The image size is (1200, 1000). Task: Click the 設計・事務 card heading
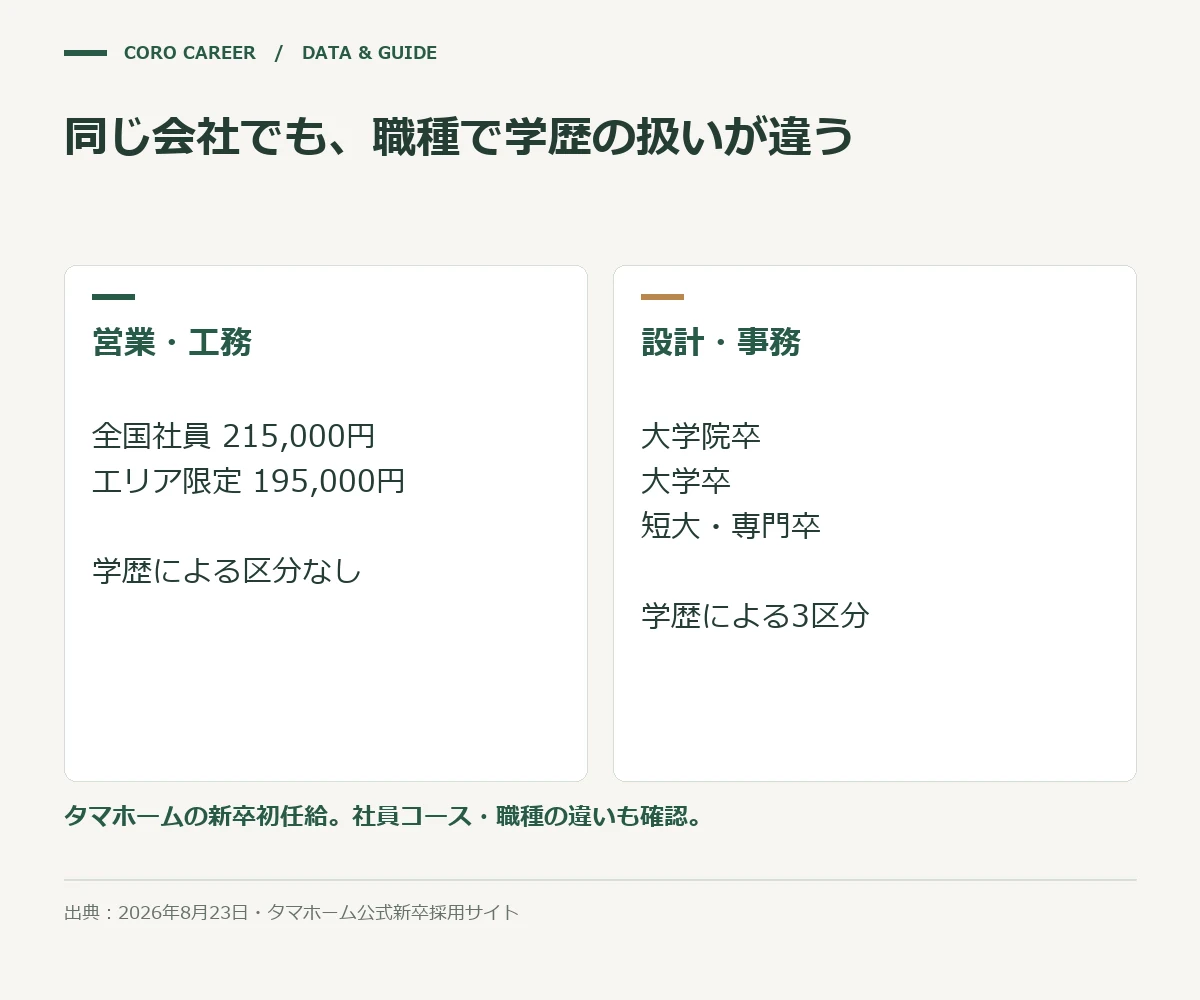click(721, 342)
